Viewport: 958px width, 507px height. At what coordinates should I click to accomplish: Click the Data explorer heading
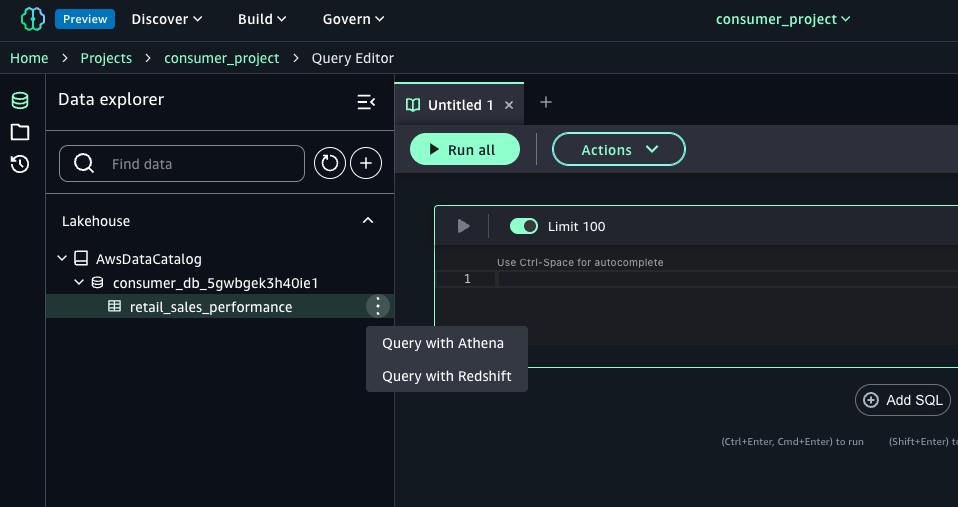pos(111,100)
